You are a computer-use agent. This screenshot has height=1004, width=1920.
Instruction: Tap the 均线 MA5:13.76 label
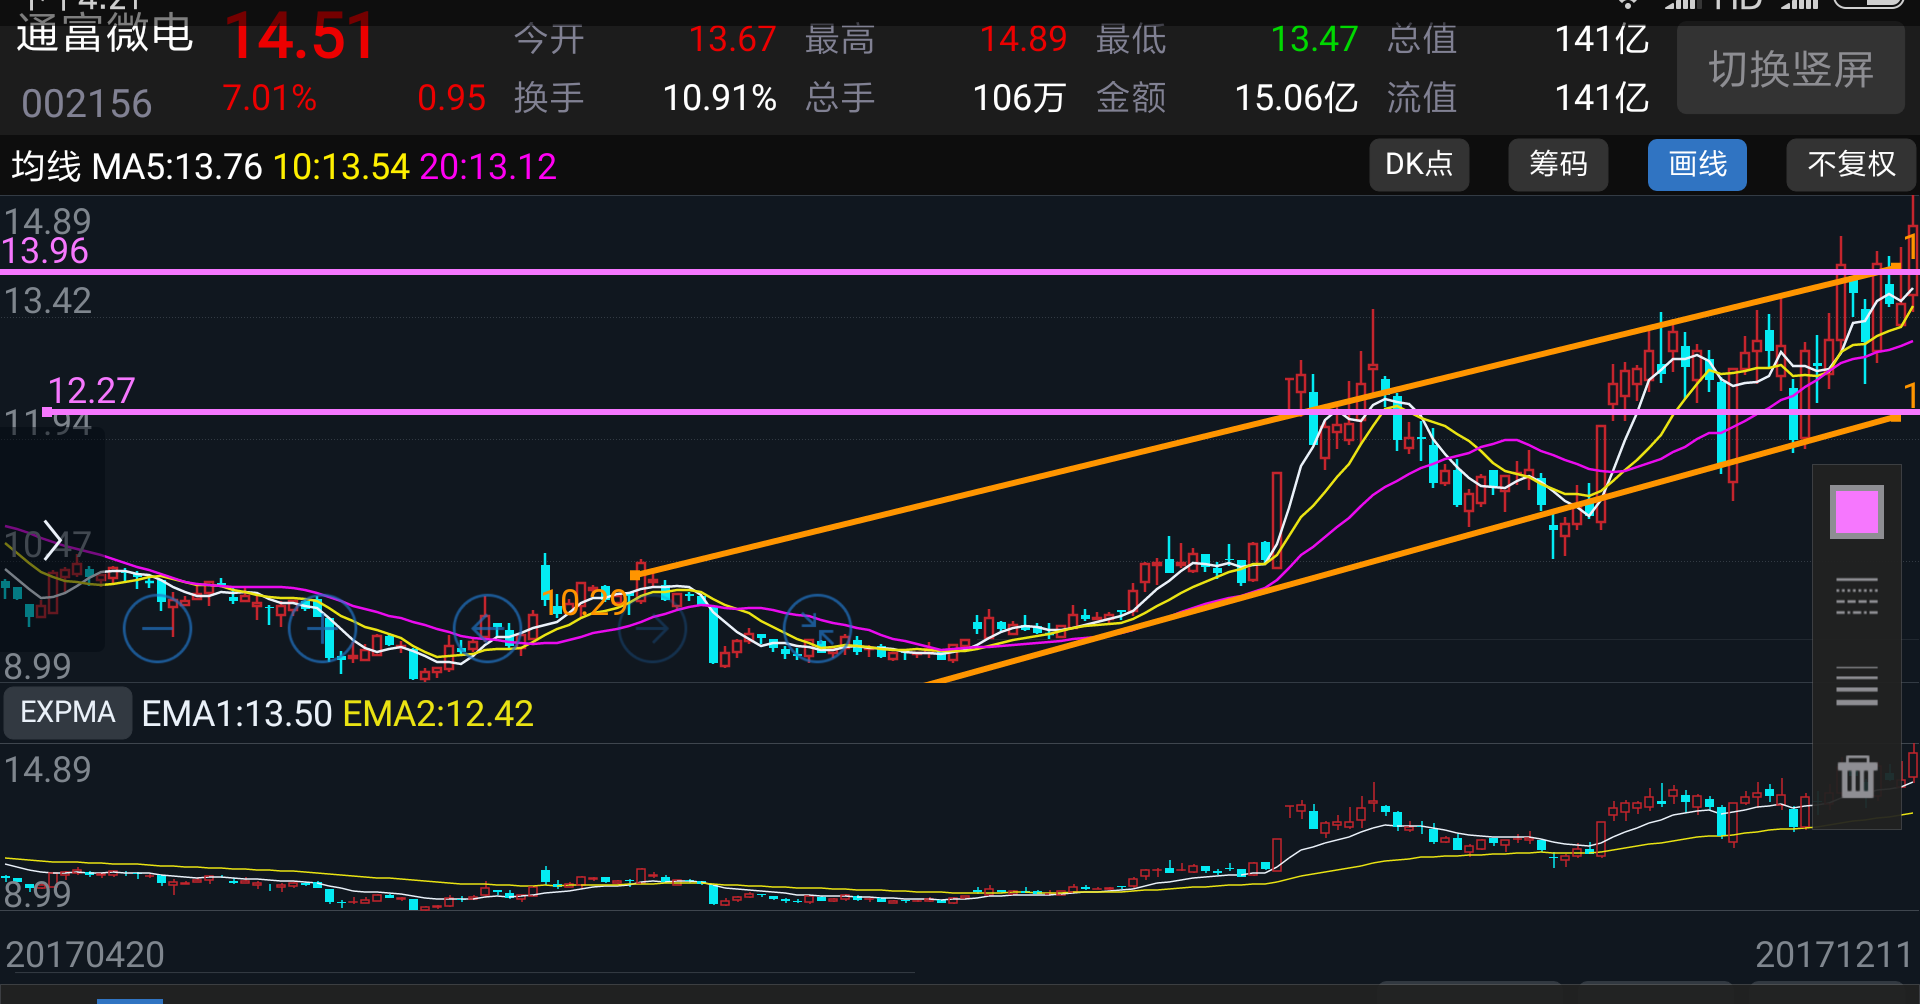(x=136, y=166)
